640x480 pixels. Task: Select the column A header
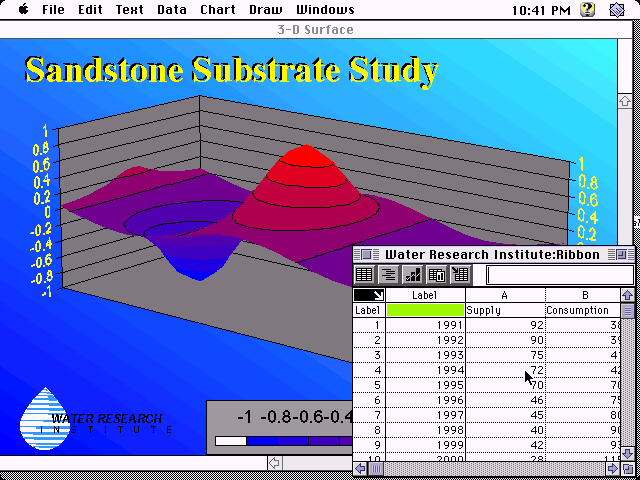point(505,295)
